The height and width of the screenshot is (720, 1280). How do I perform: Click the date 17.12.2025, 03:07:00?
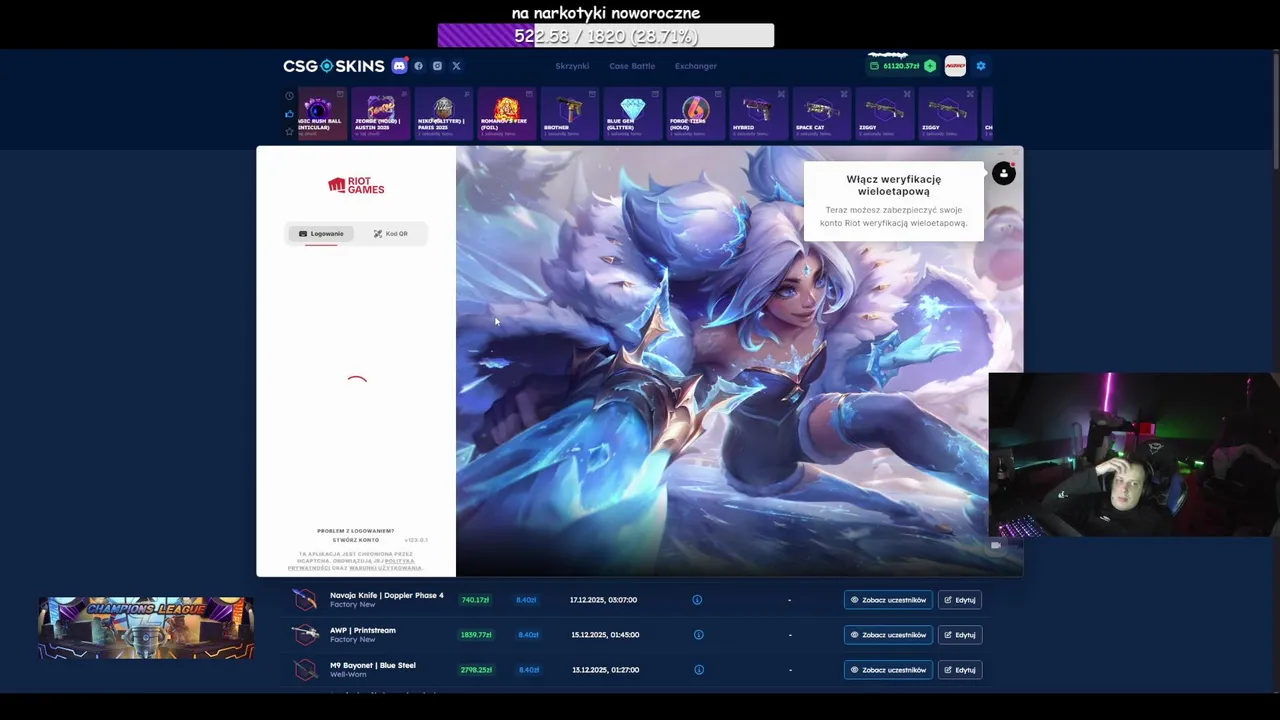(x=603, y=600)
